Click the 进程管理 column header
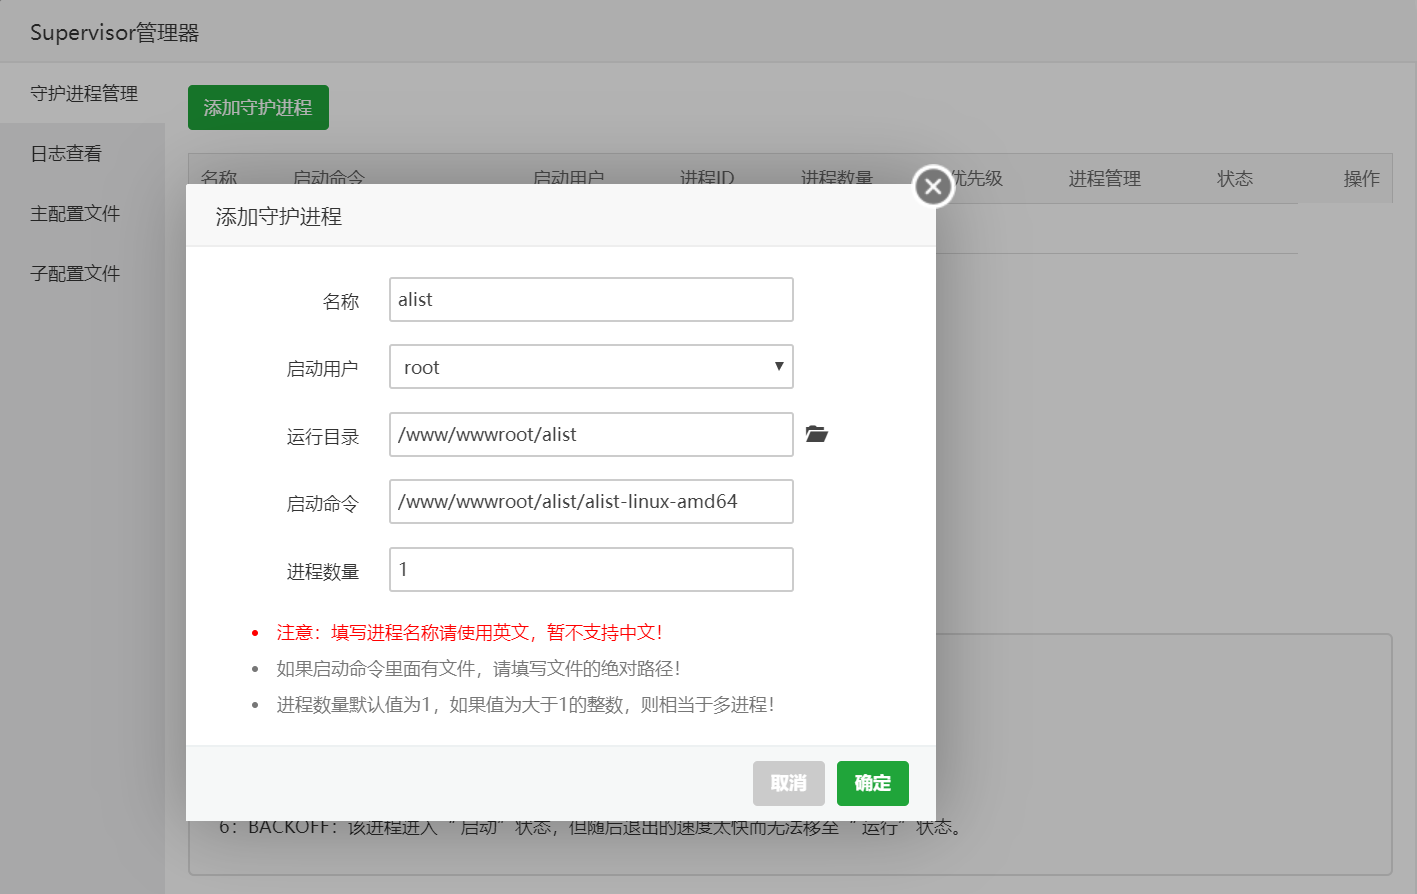1417x894 pixels. [x=1104, y=179]
